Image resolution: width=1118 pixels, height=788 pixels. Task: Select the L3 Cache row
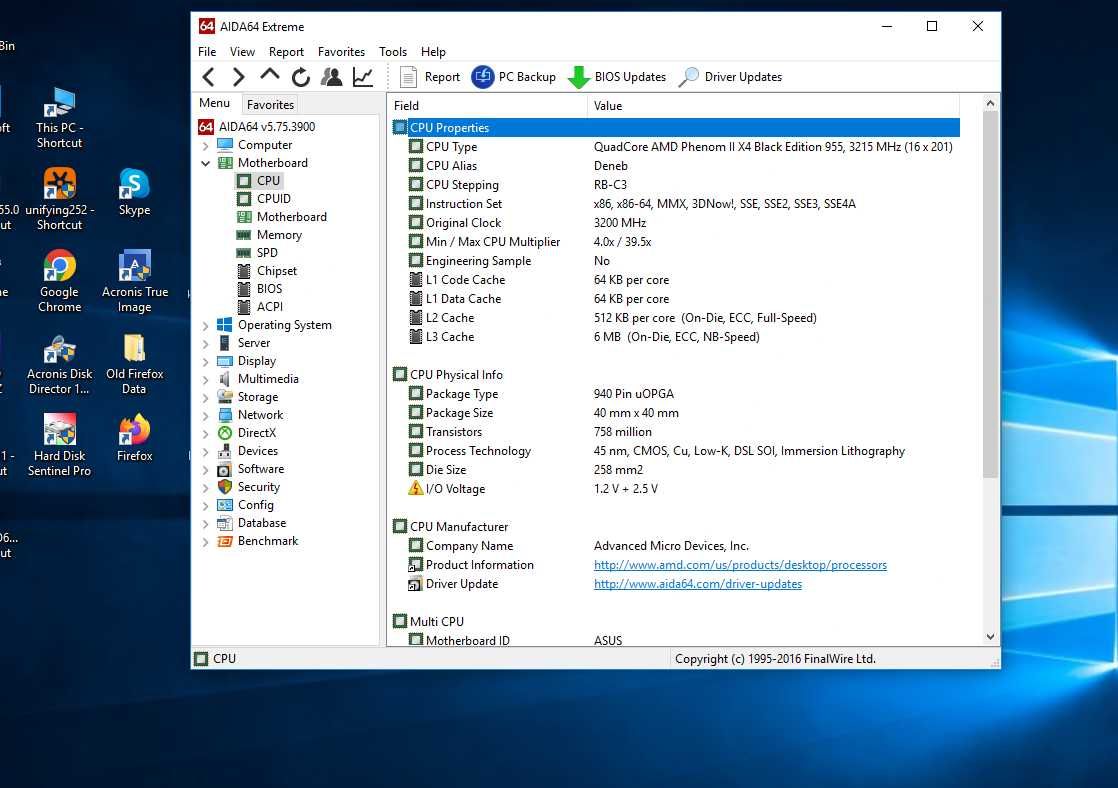tap(675, 337)
